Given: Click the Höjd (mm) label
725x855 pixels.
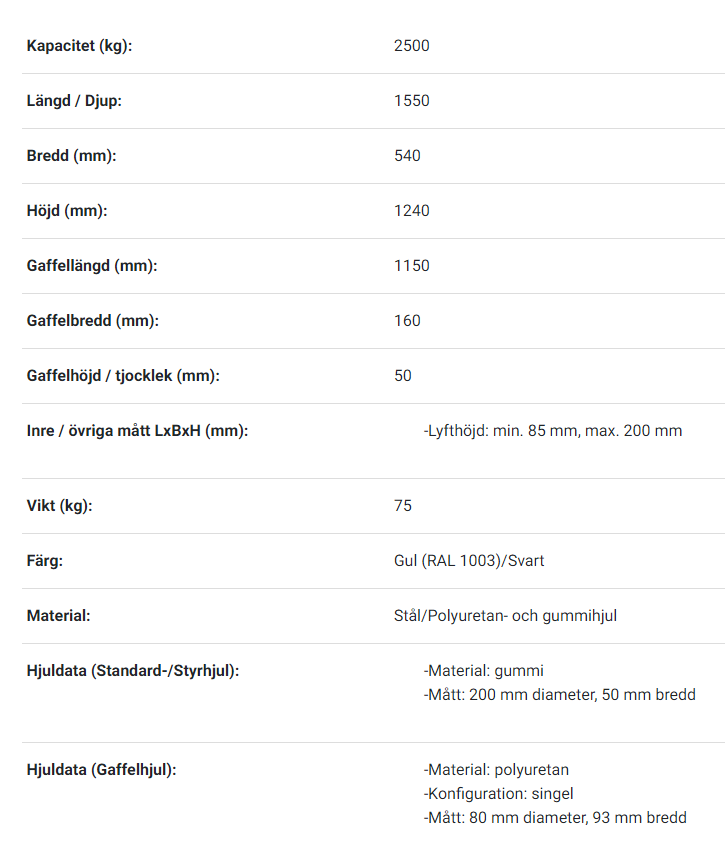Looking at the screenshot, I should [67, 211].
